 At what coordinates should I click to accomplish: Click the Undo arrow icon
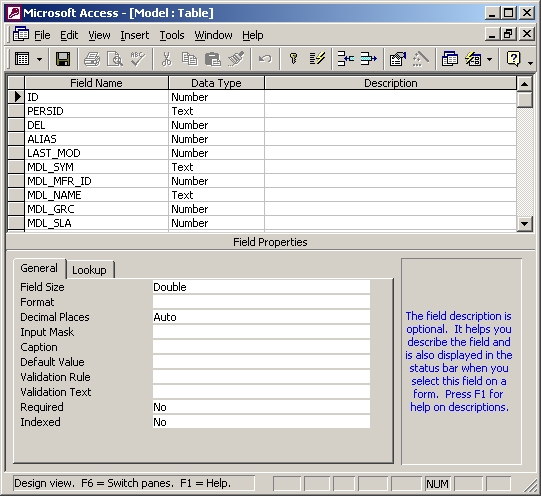point(265,59)
